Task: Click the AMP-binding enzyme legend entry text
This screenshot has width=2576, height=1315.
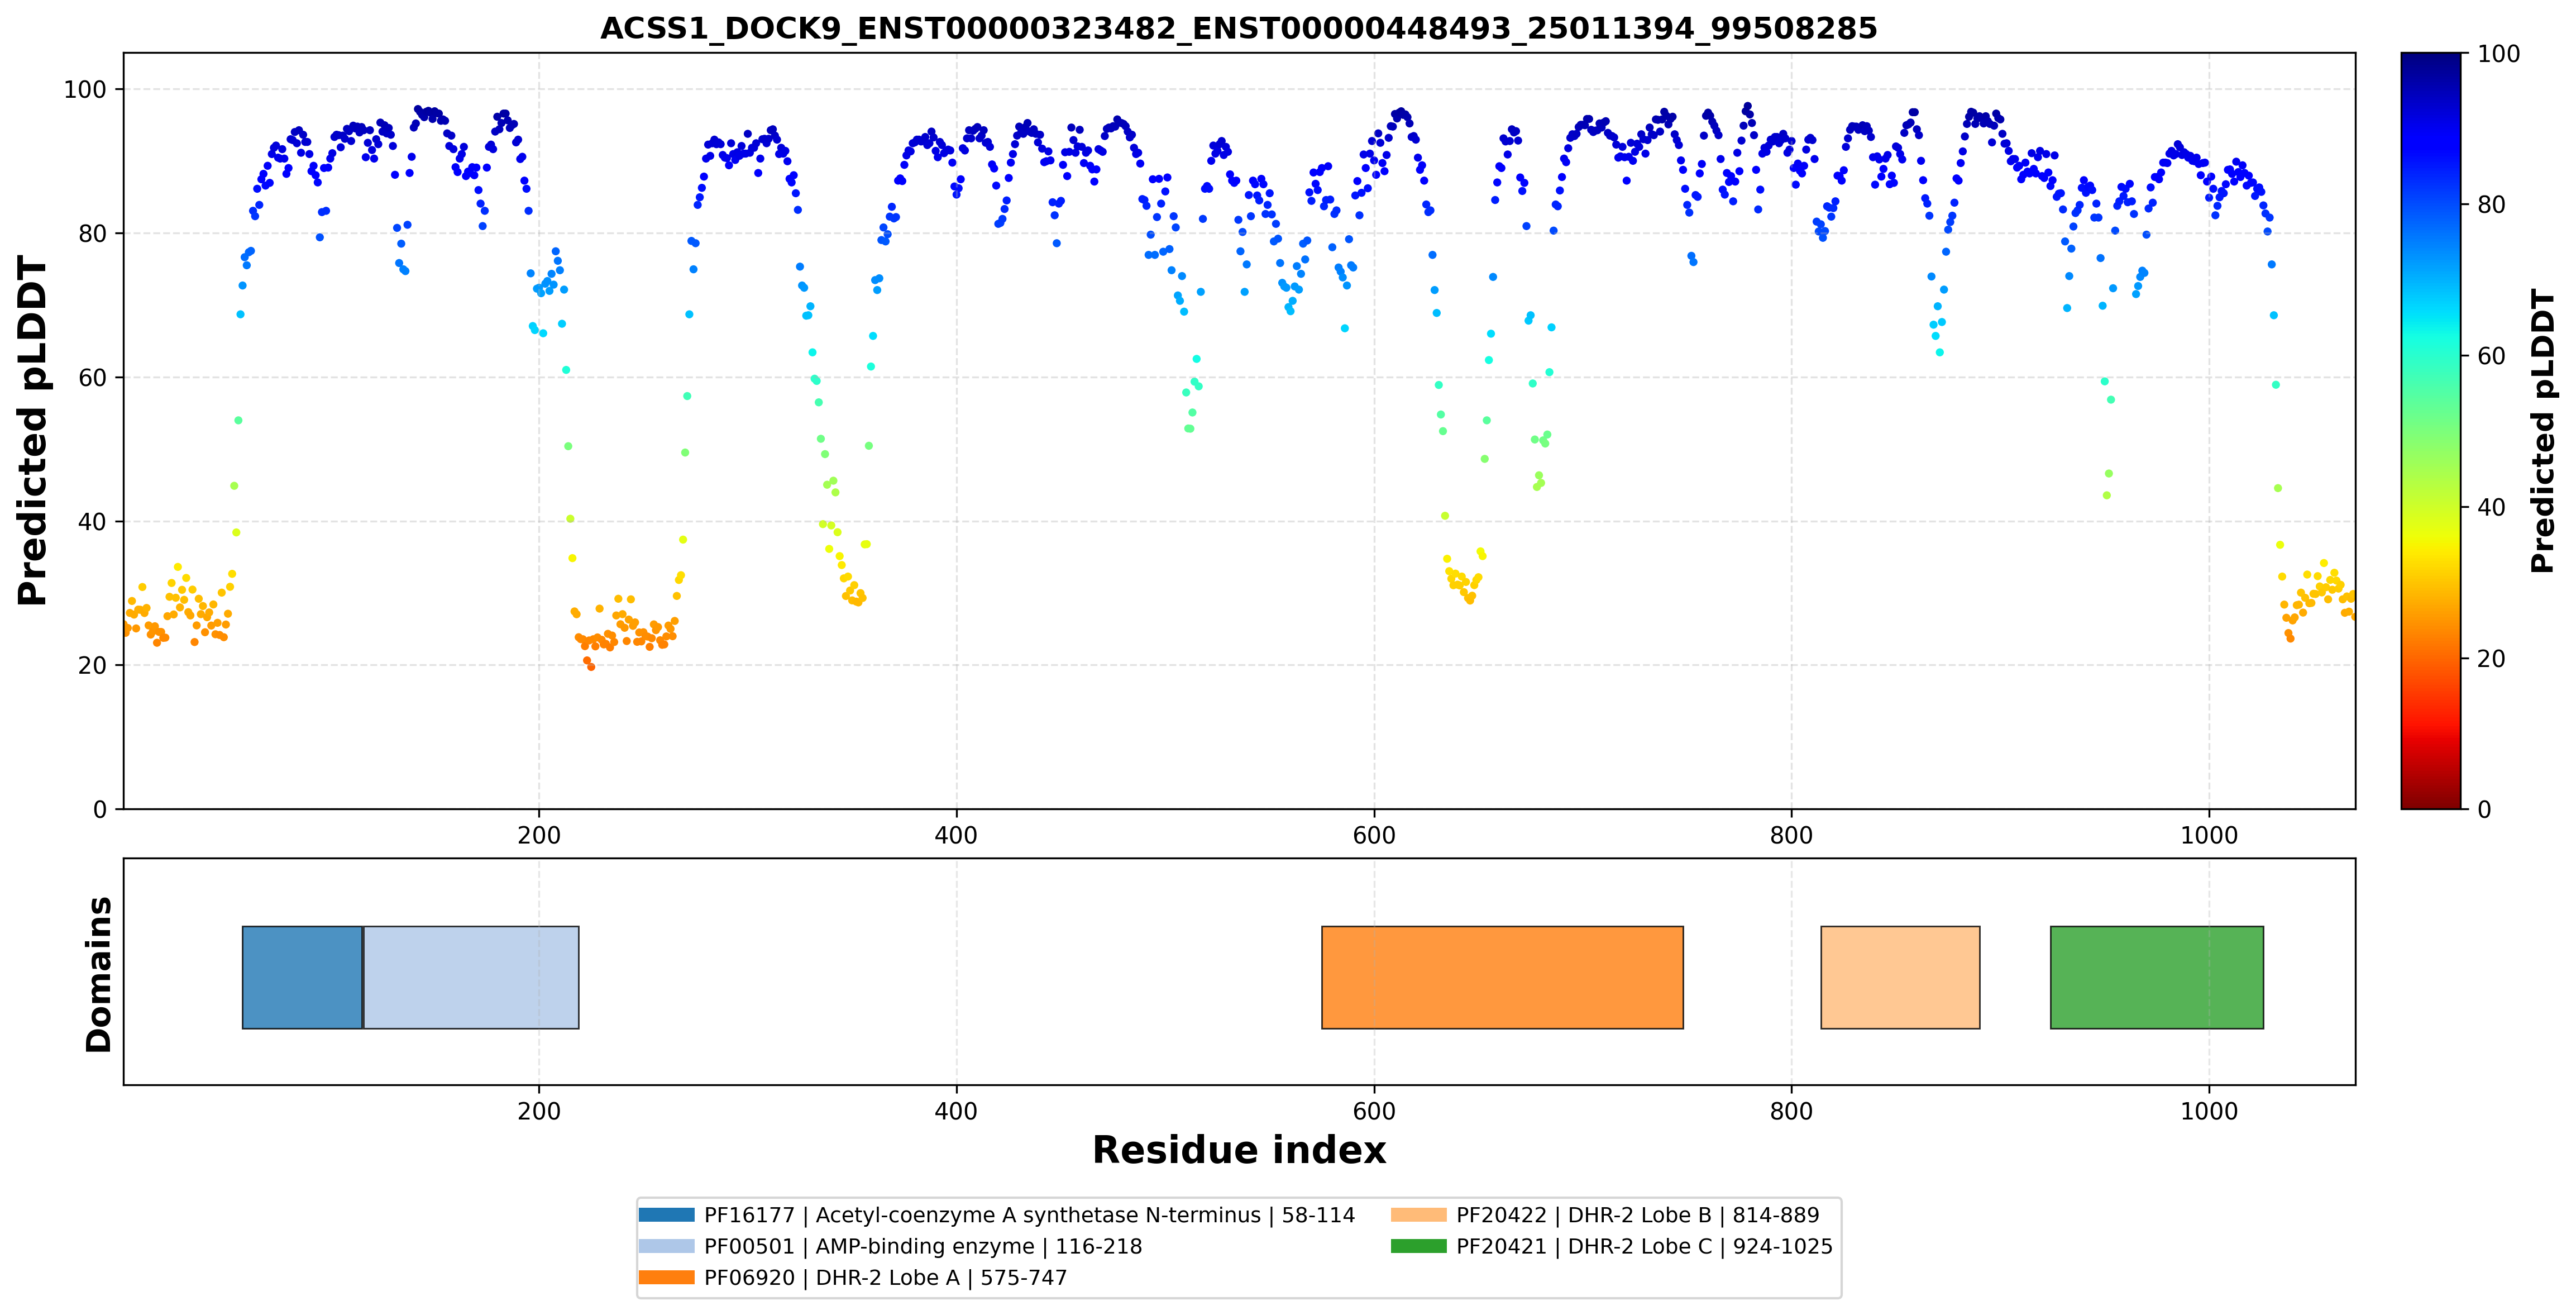Action: (923, 1246)
